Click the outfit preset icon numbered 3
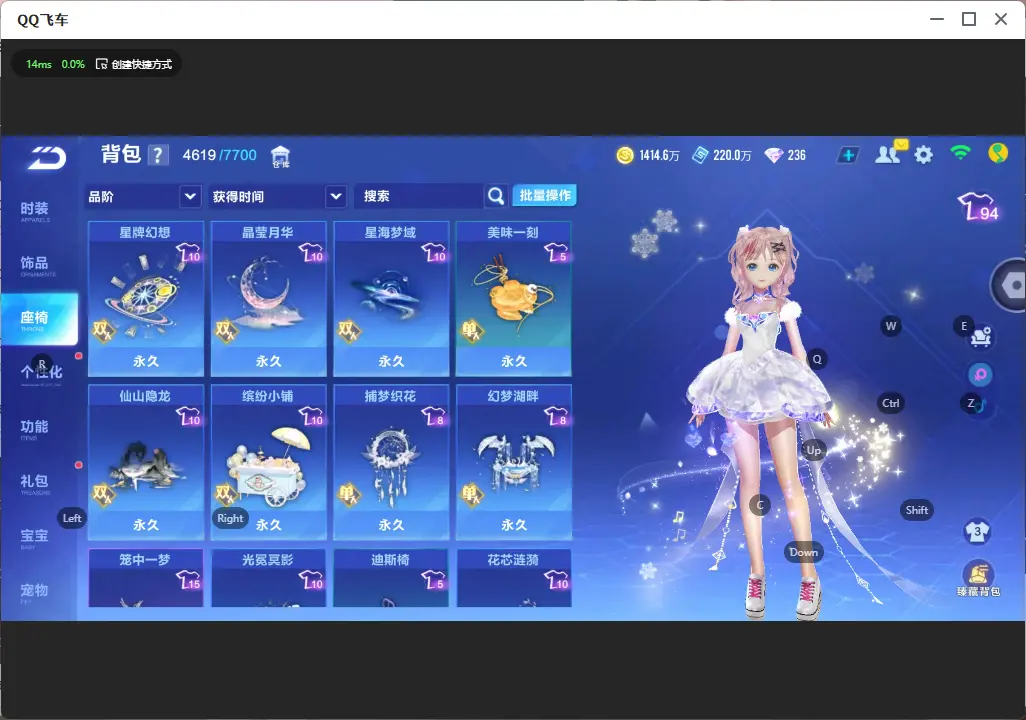This screenshot has height=720, width=1026. tap(978, 531)
